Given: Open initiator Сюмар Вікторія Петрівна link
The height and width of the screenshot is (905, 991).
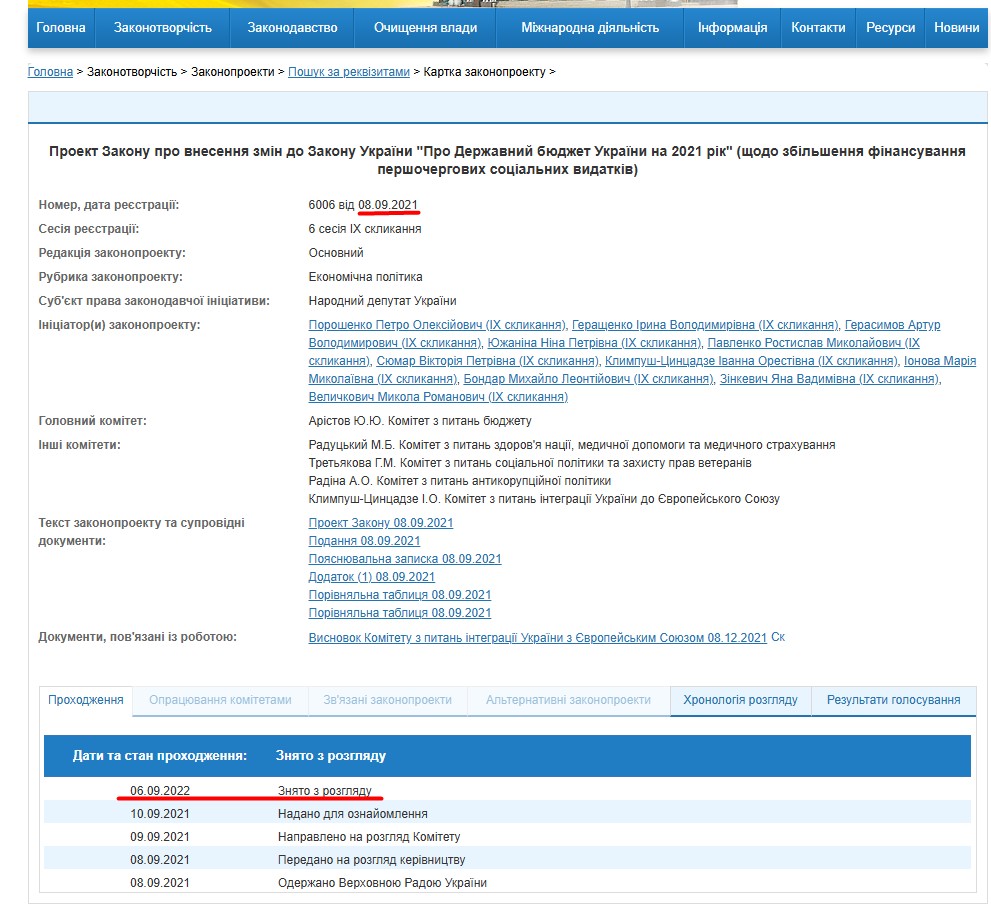Looking at the screenshot, I should click(487, 361).
